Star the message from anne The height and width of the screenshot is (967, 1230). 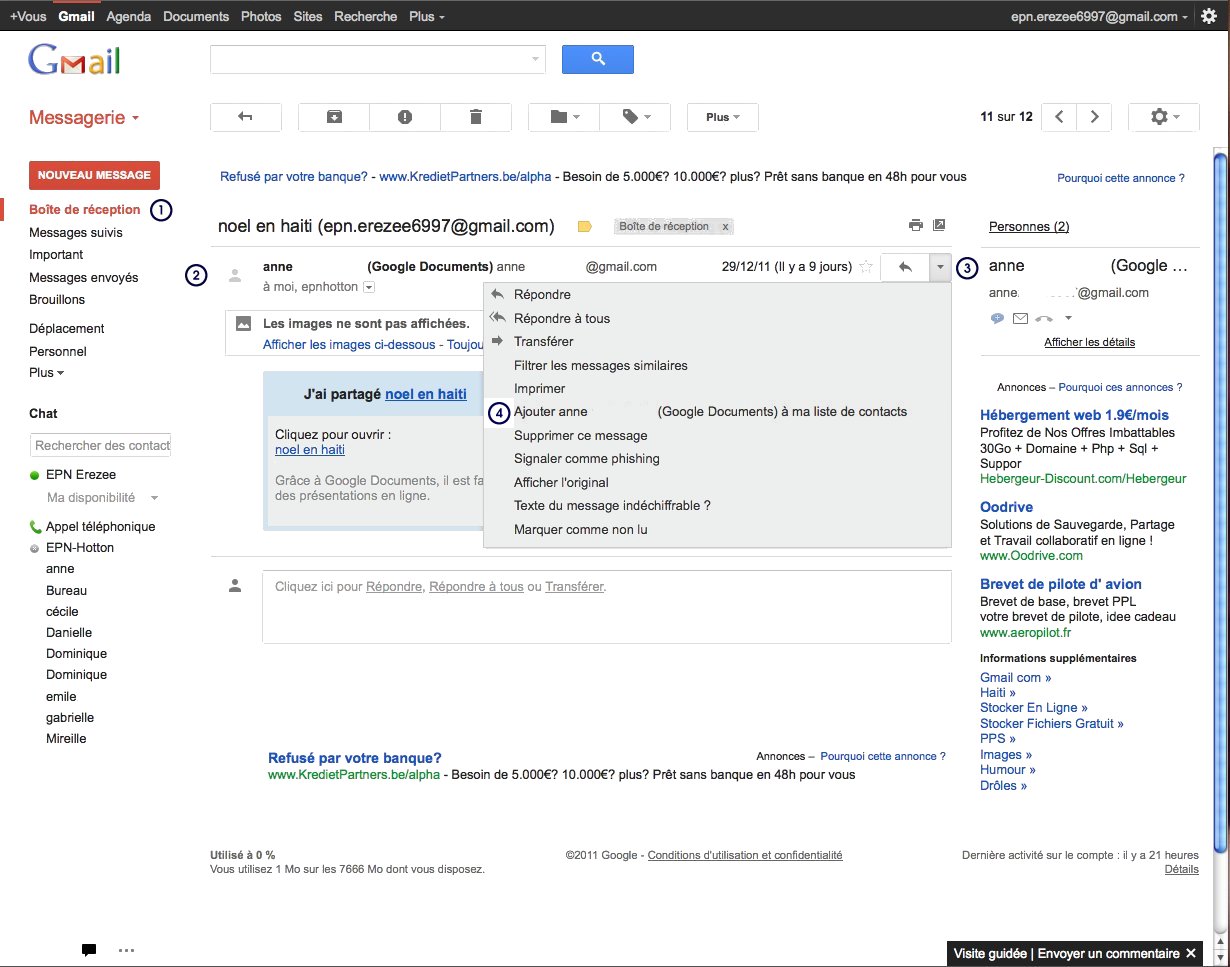pyautogui.click(x=866, y=267)
